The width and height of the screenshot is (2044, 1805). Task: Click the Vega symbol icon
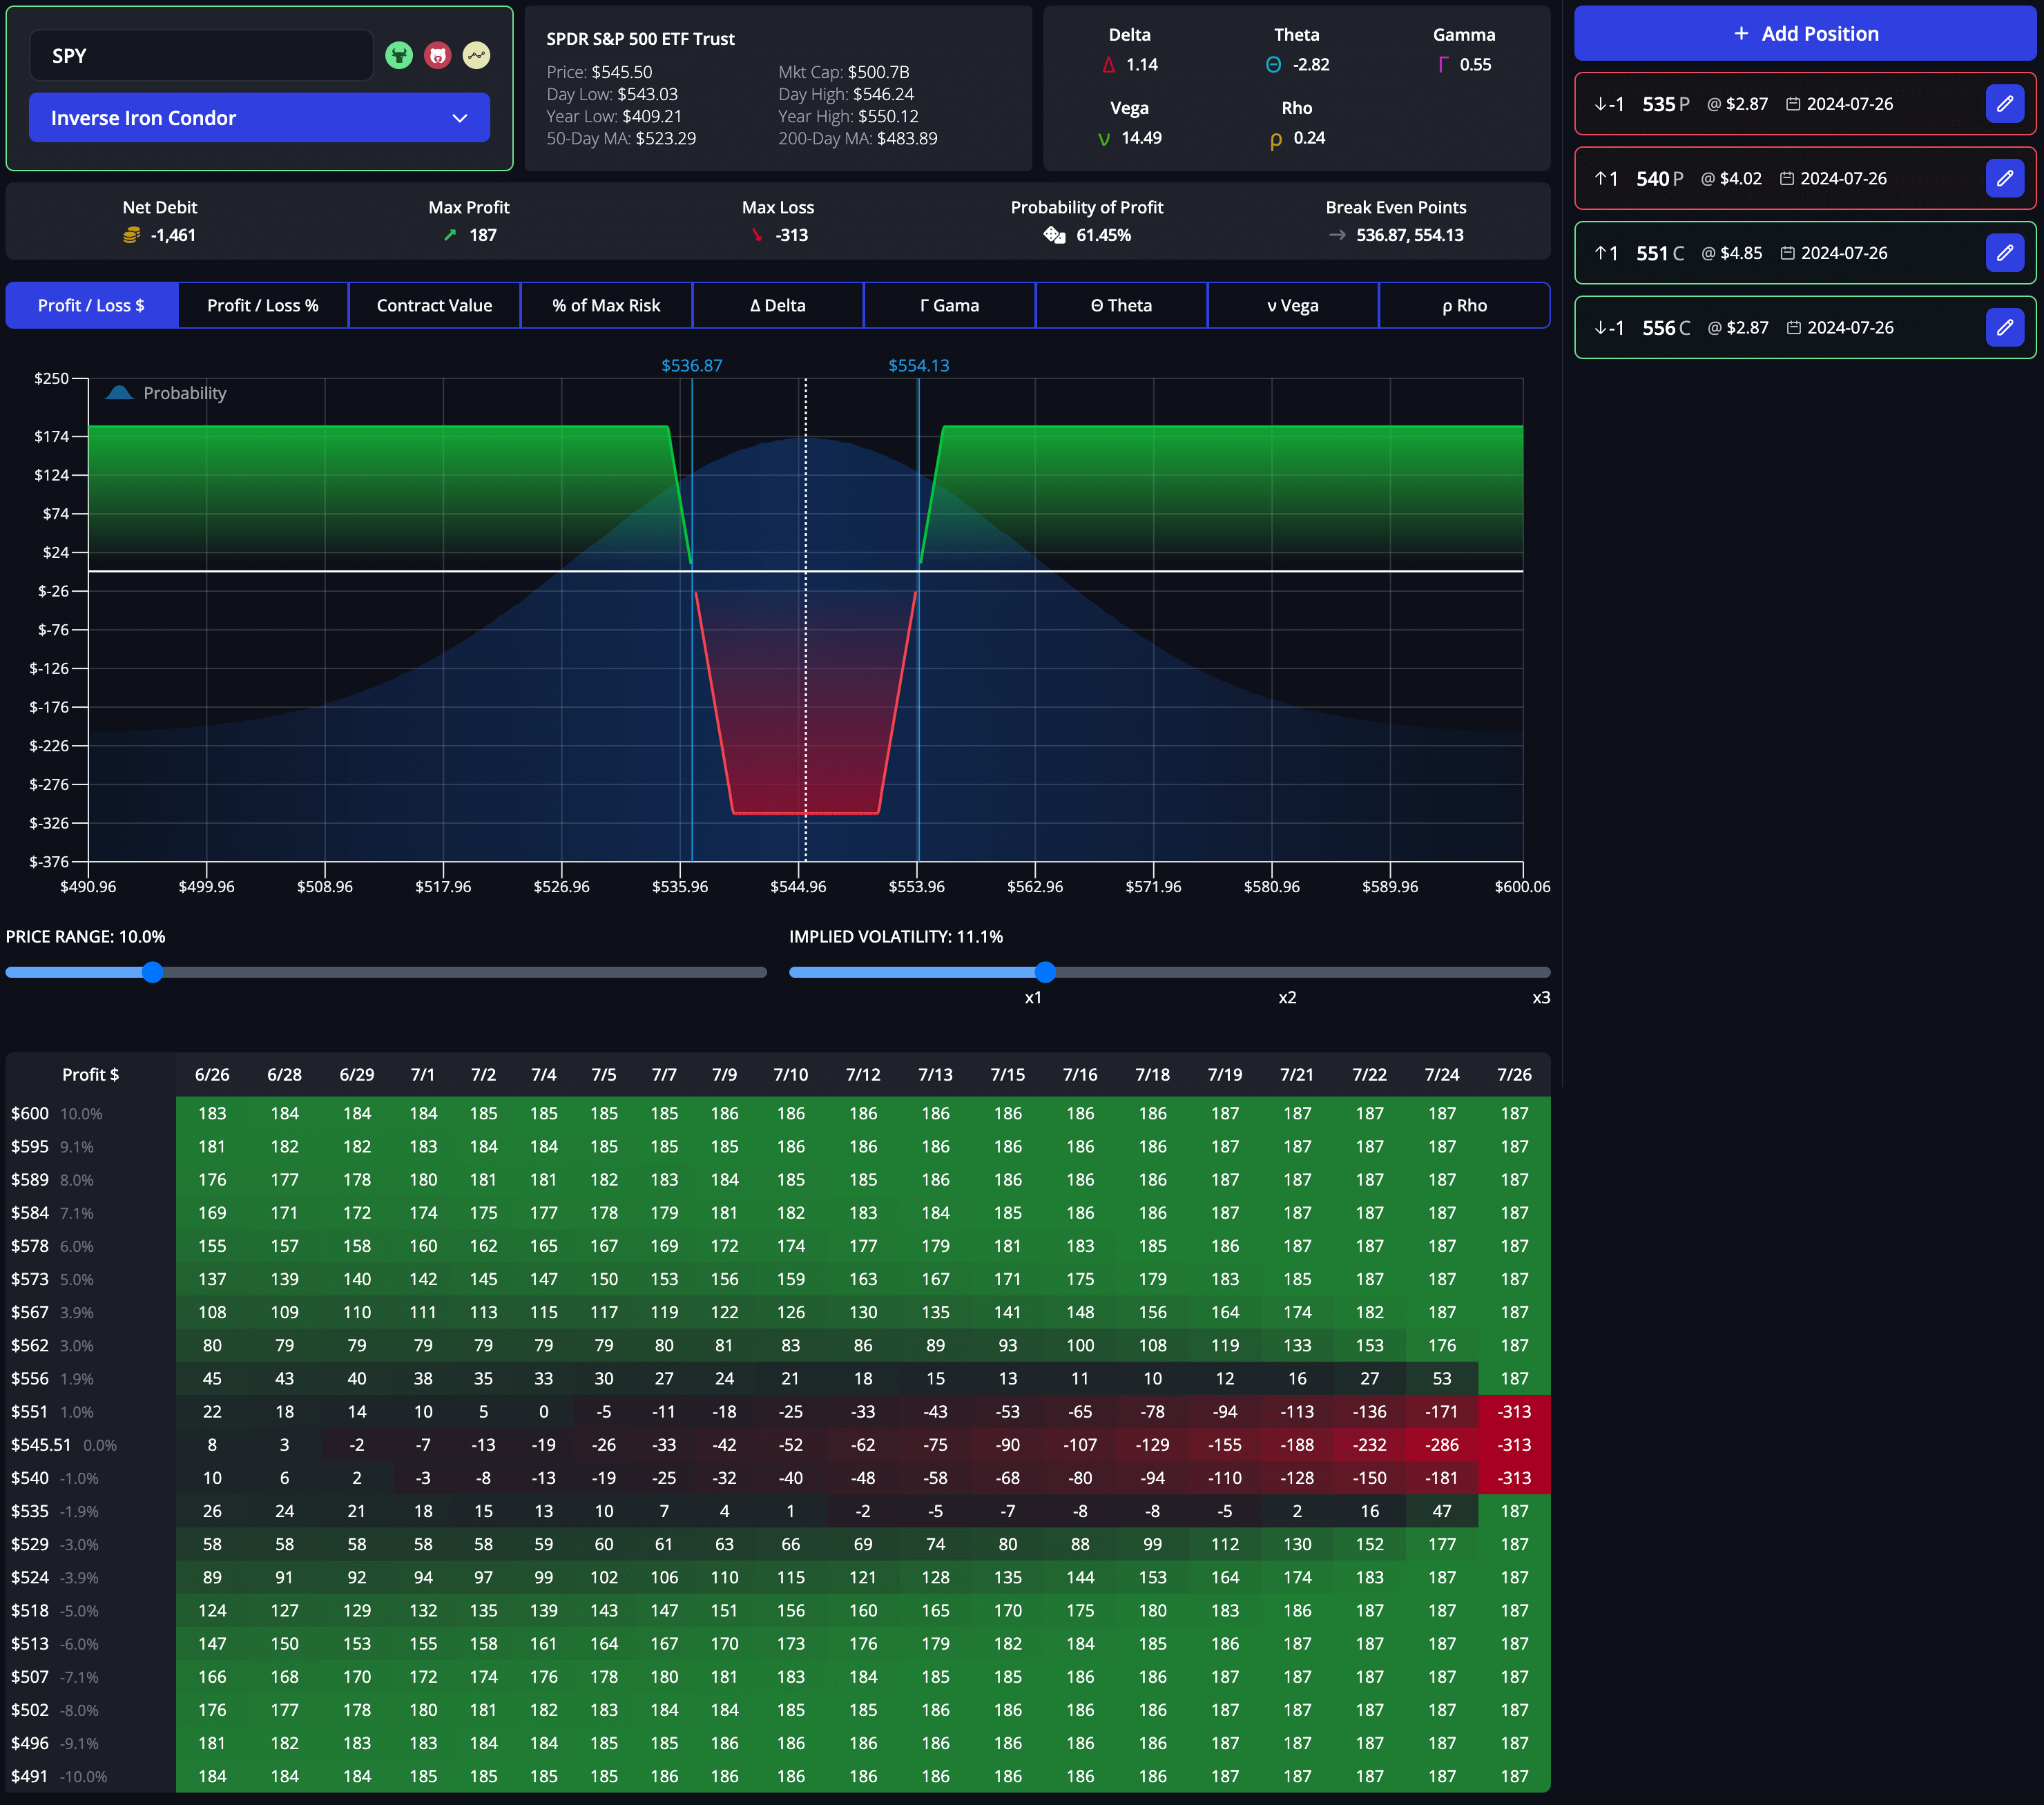point(1104,139)
